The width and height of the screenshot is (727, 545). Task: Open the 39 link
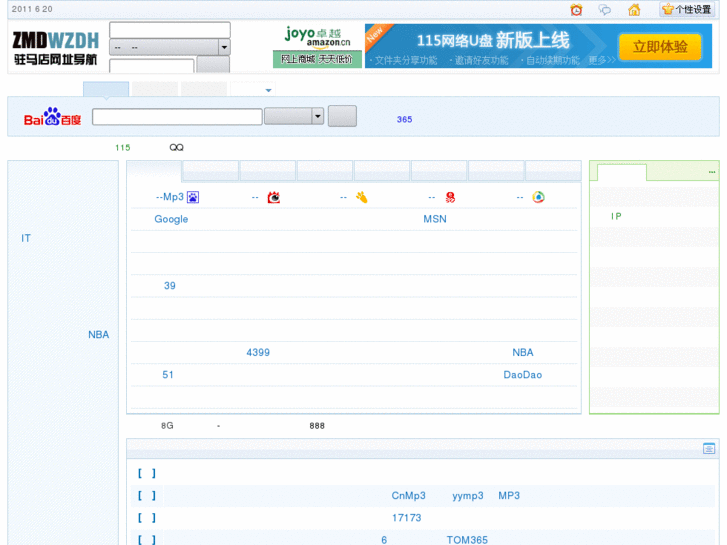(x=170, y=286)
